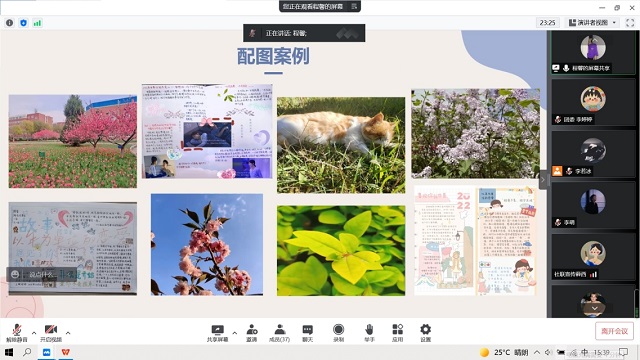The image size is (640, 360).
Task: Click the 配图案例 slide title
Action: (273, 56)
